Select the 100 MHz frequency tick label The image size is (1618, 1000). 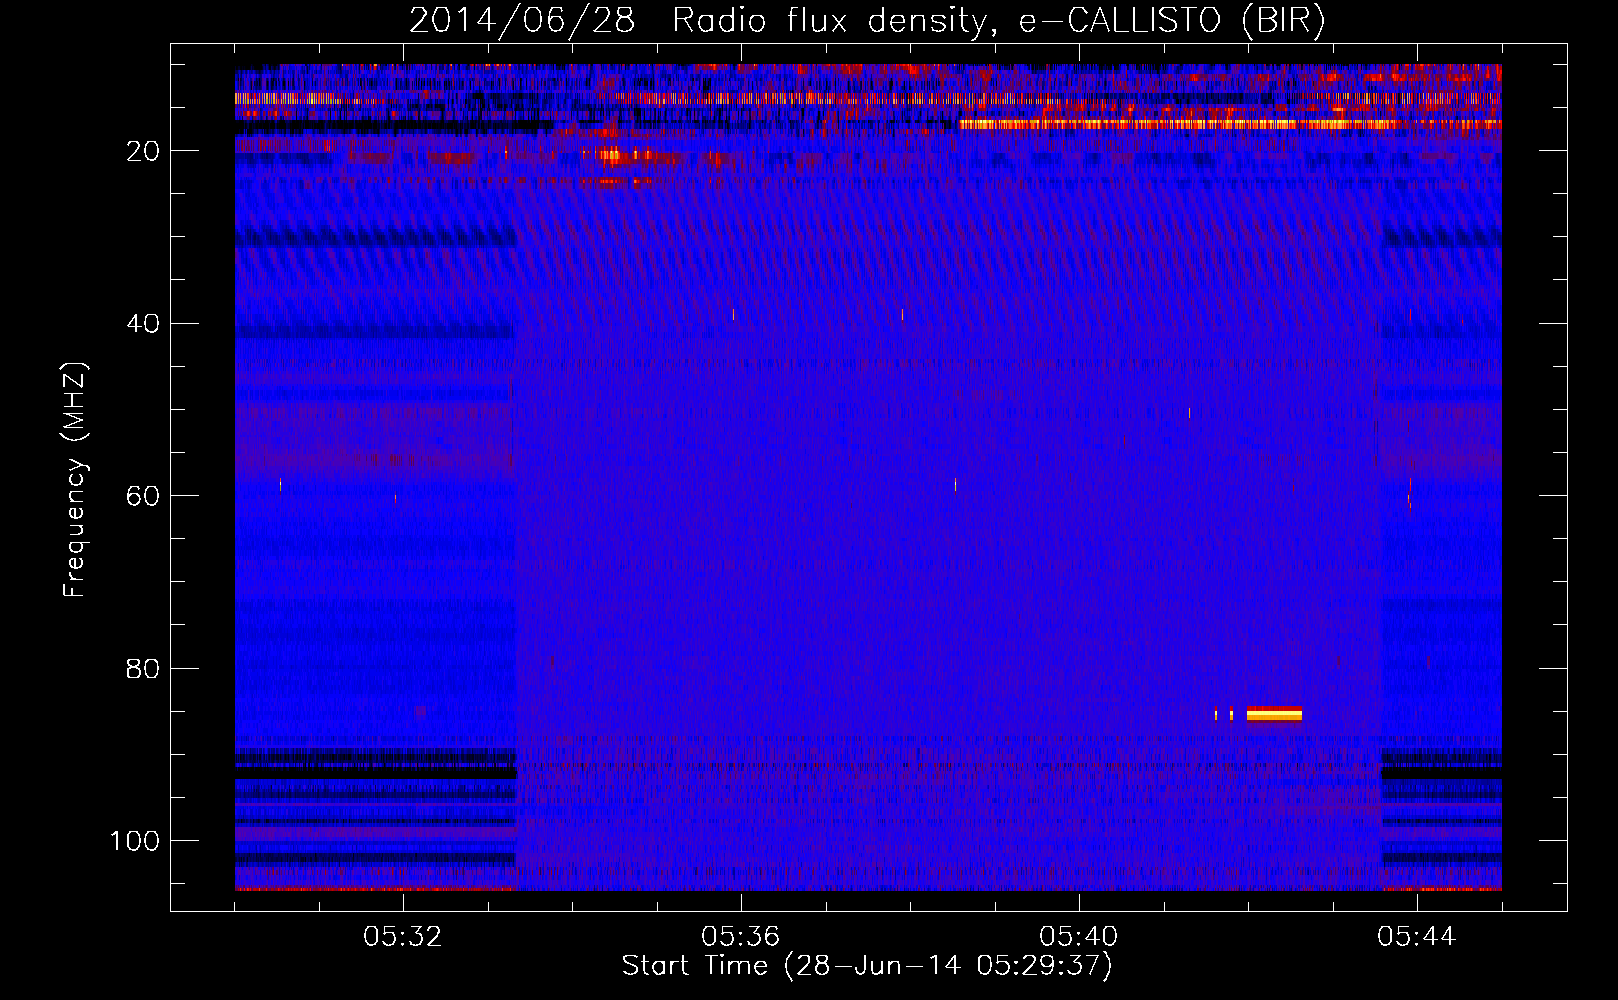(135, 841)
